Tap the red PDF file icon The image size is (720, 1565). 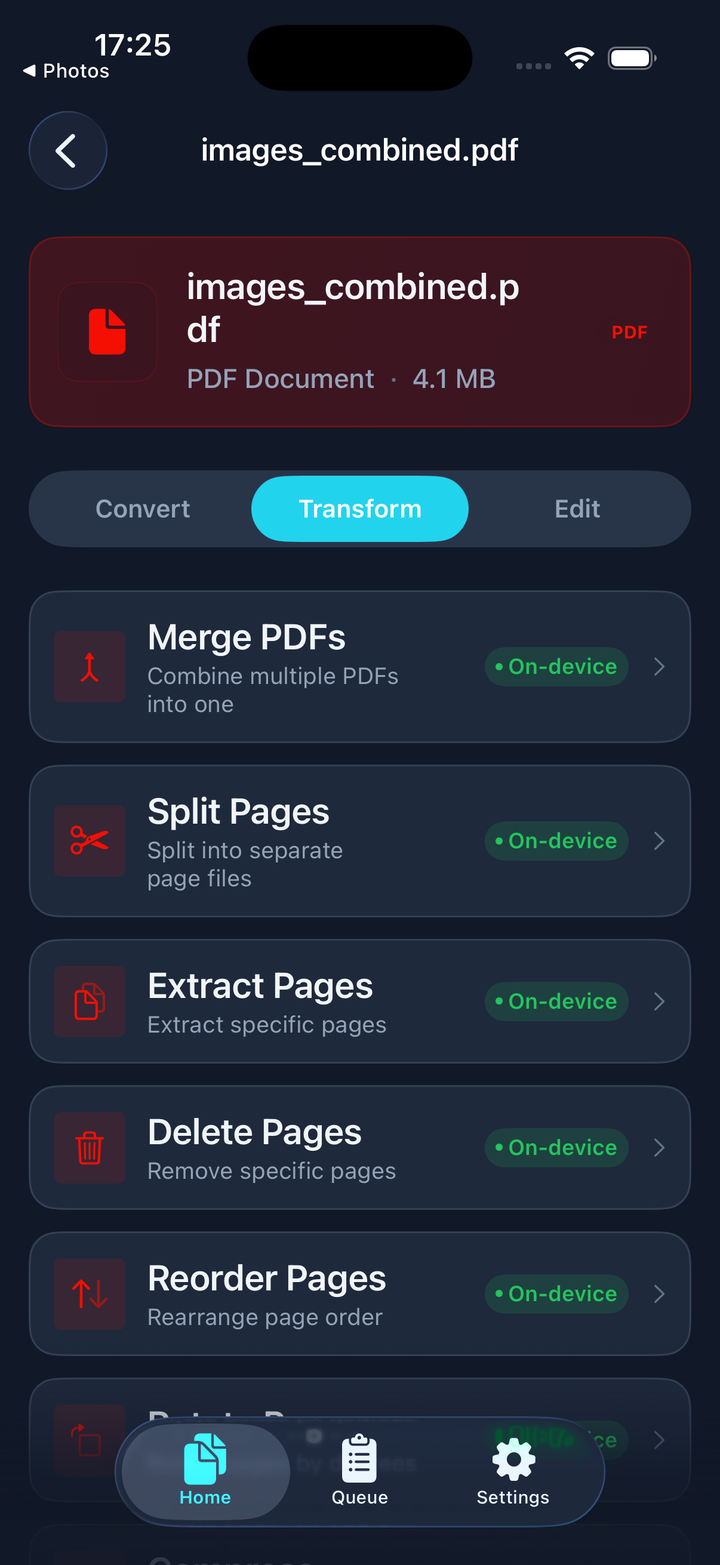tap(107, 332)
